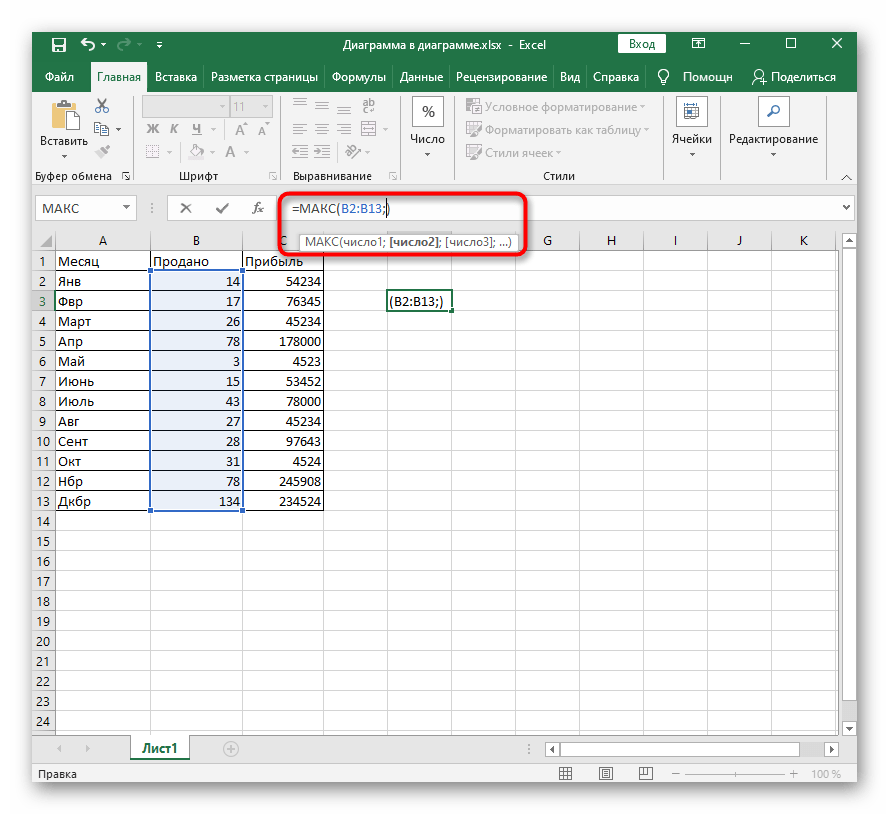Expand the formula bar with the chevron
889x814 pixels.
(x=847, y=208)
